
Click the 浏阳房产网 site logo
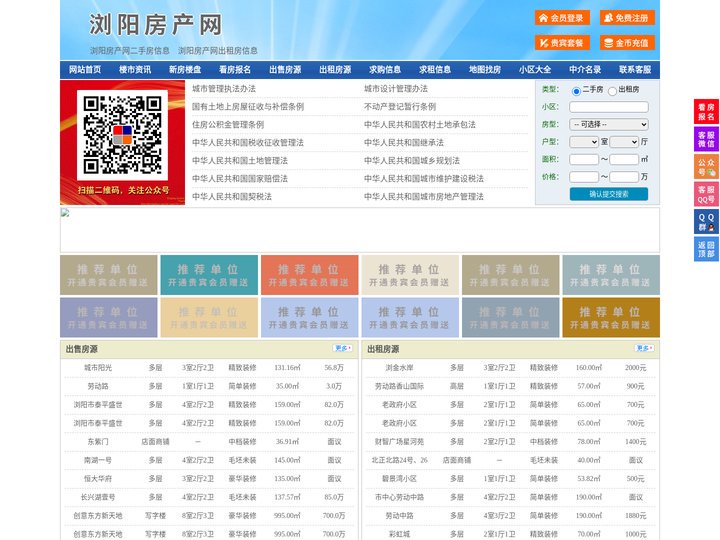[156, 25]
